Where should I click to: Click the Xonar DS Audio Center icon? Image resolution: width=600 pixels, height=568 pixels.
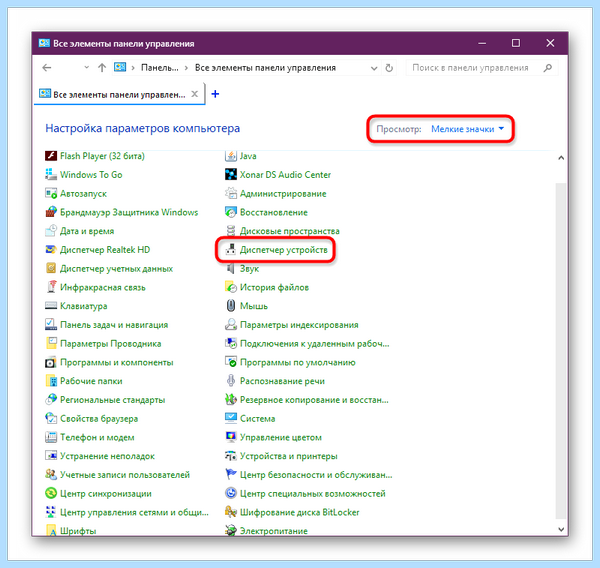231,175
